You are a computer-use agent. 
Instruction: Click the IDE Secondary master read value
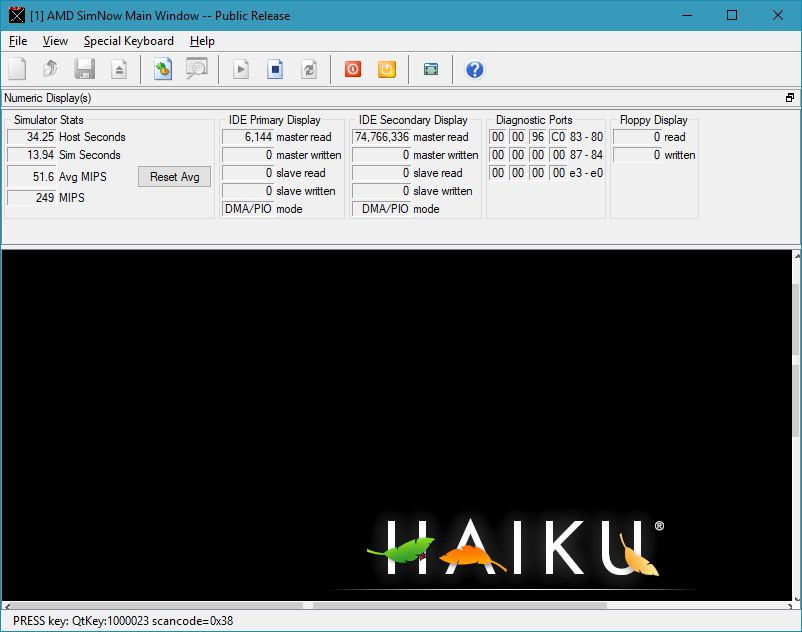coord(381,137)
